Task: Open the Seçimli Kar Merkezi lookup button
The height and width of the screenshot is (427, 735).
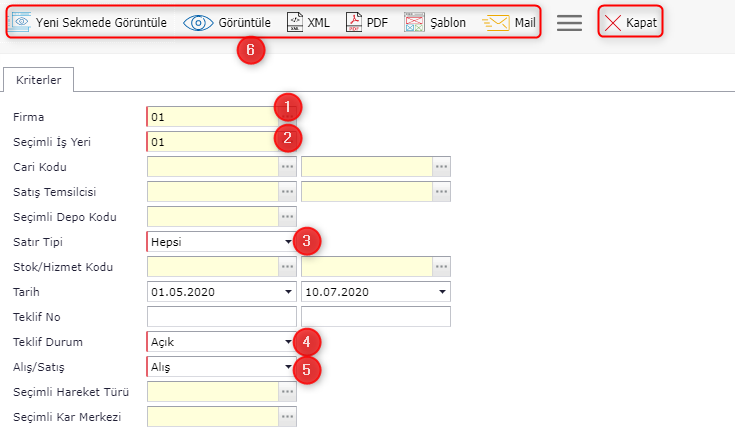Action: click(x=288, y=417)
